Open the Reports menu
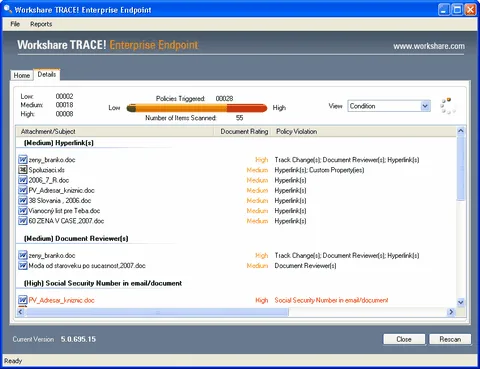Viewport: 480px width, 369px height. (x=41, y=24)
